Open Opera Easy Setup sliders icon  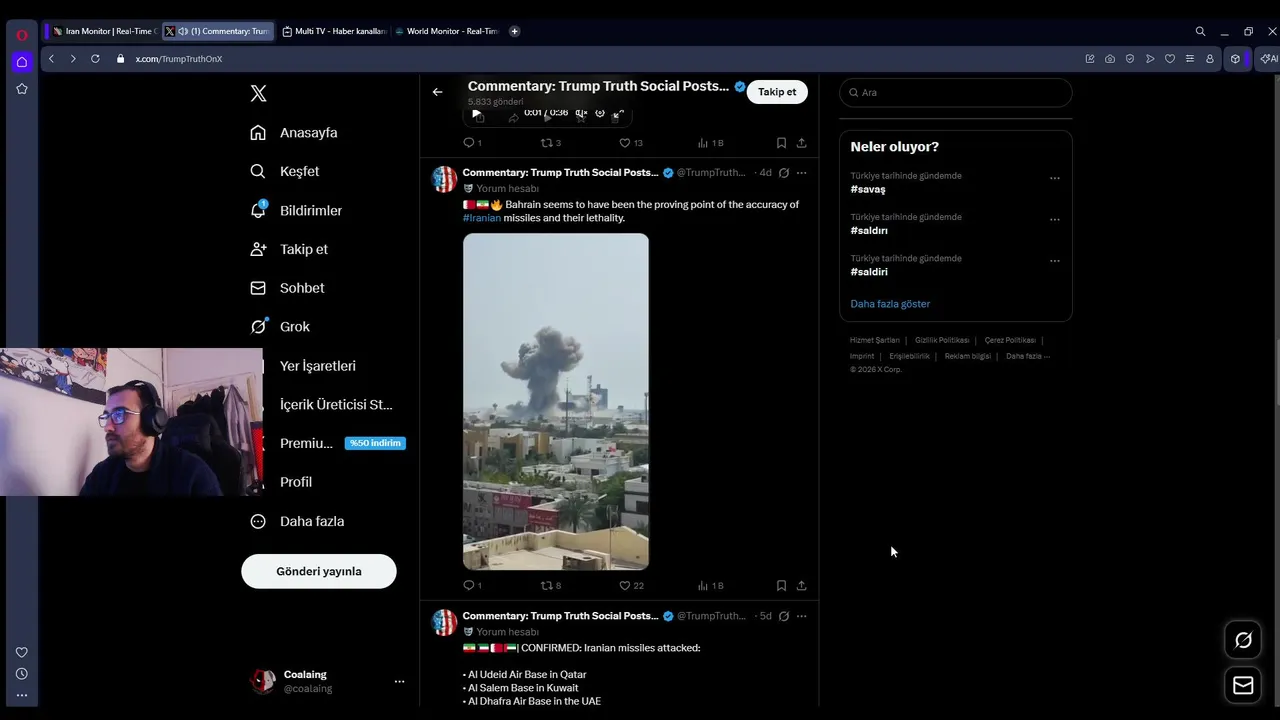[x=1189, y=59]
